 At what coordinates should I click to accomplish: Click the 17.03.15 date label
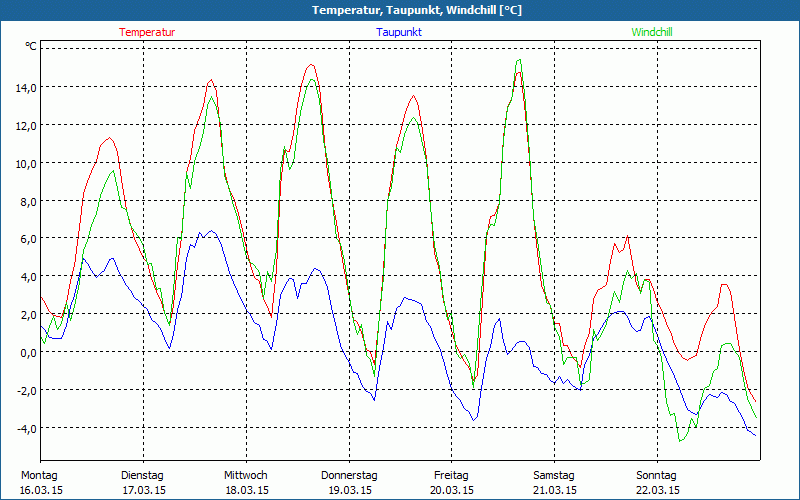pyautogui.click(x=144, y=490)
